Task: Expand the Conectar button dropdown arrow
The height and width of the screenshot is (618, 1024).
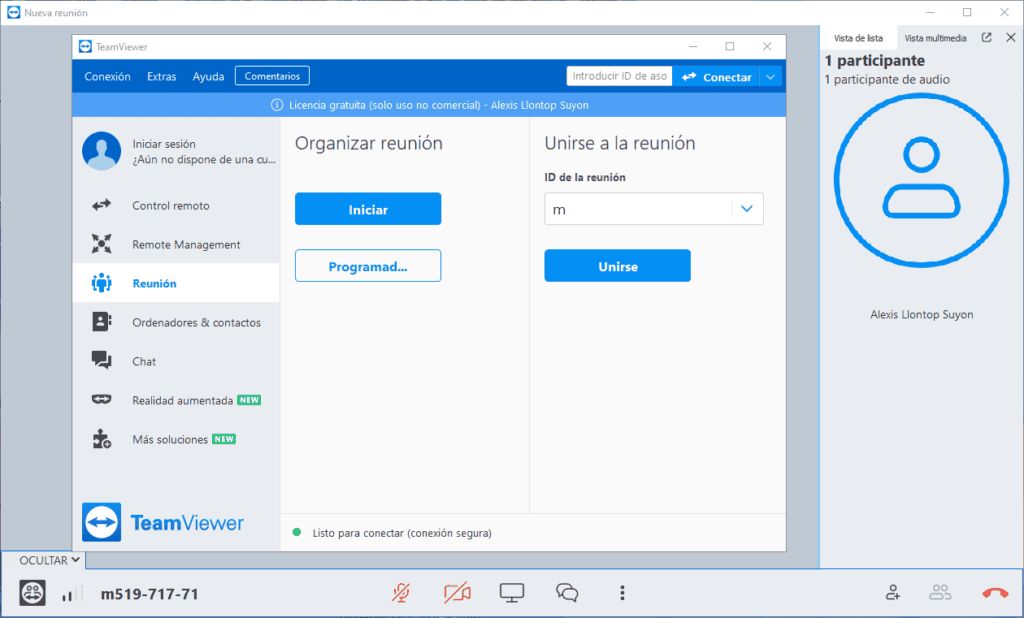Action: pyautogui.click(x=770, y=77)
